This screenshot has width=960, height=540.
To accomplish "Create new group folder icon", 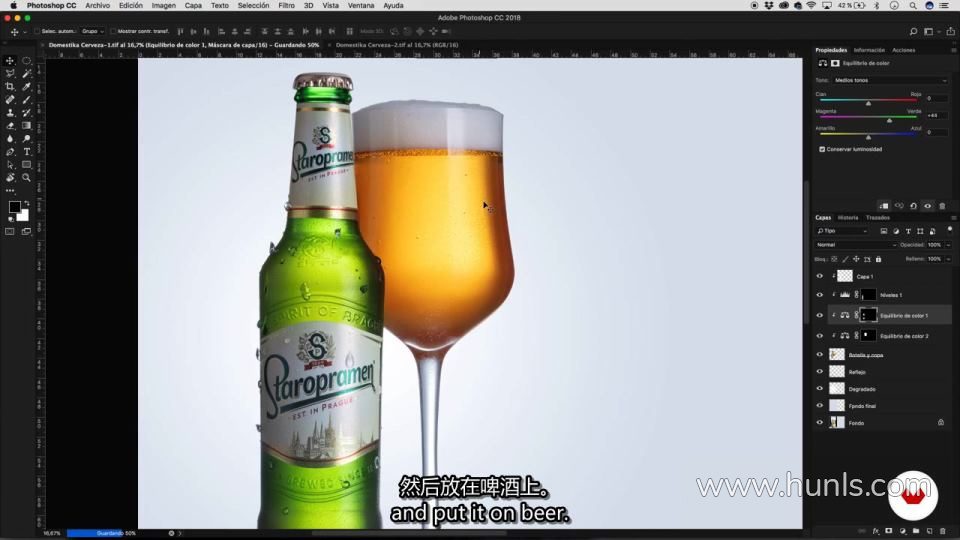I will pyautogui.click(x=916, y=531).
